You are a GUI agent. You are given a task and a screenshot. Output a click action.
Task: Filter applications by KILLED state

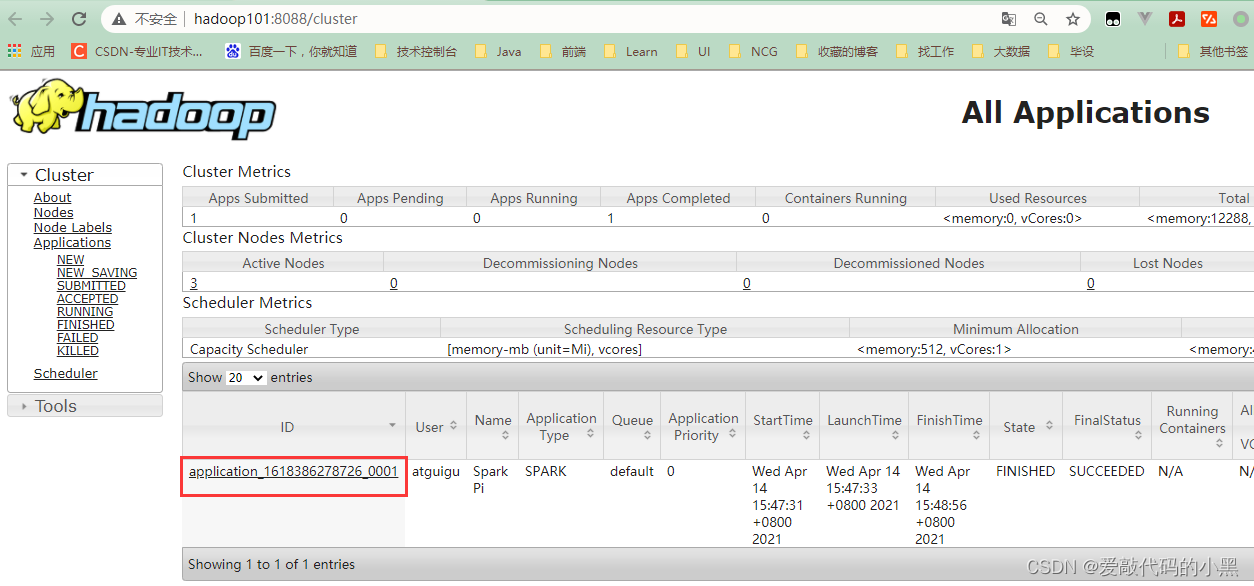[x=77, y=351]
